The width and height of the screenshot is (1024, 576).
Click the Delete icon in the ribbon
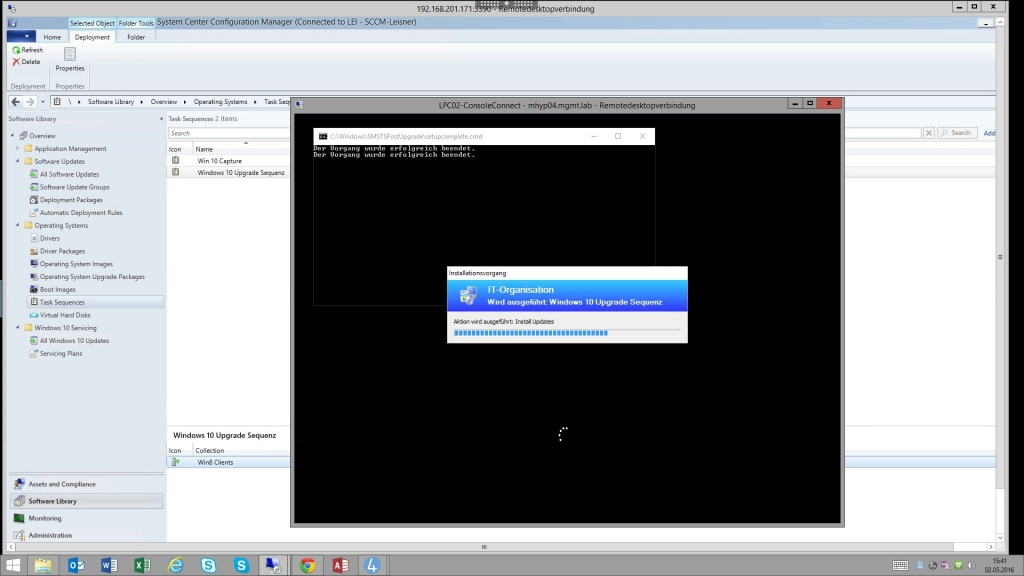16,61
